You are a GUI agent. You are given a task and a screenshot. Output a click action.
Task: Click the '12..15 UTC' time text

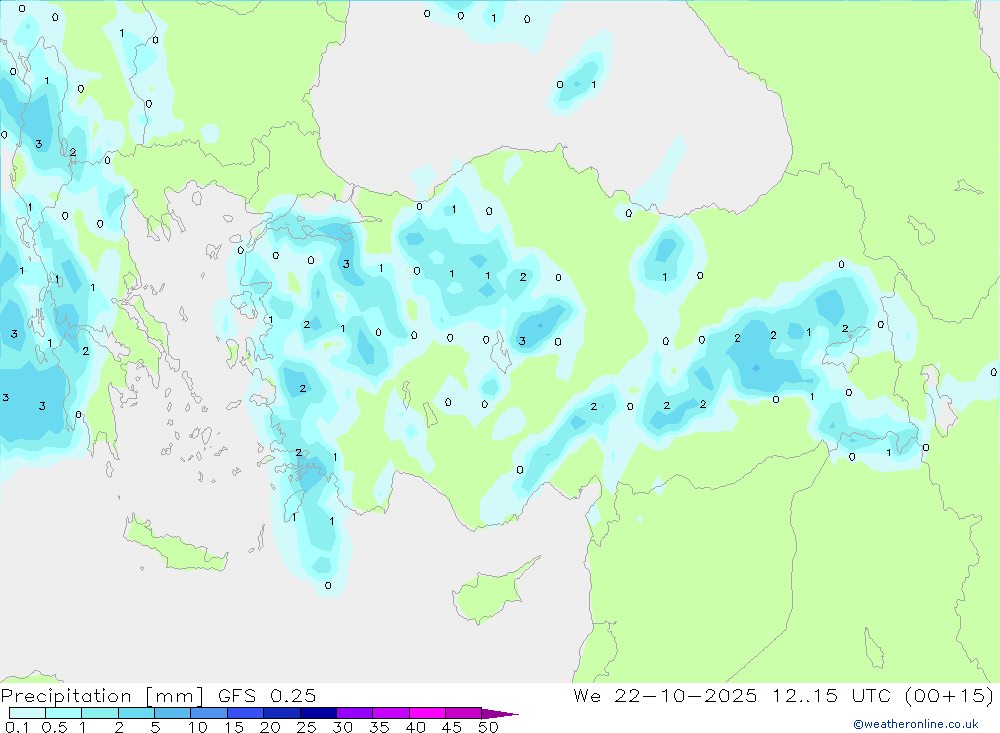[831, 696]
